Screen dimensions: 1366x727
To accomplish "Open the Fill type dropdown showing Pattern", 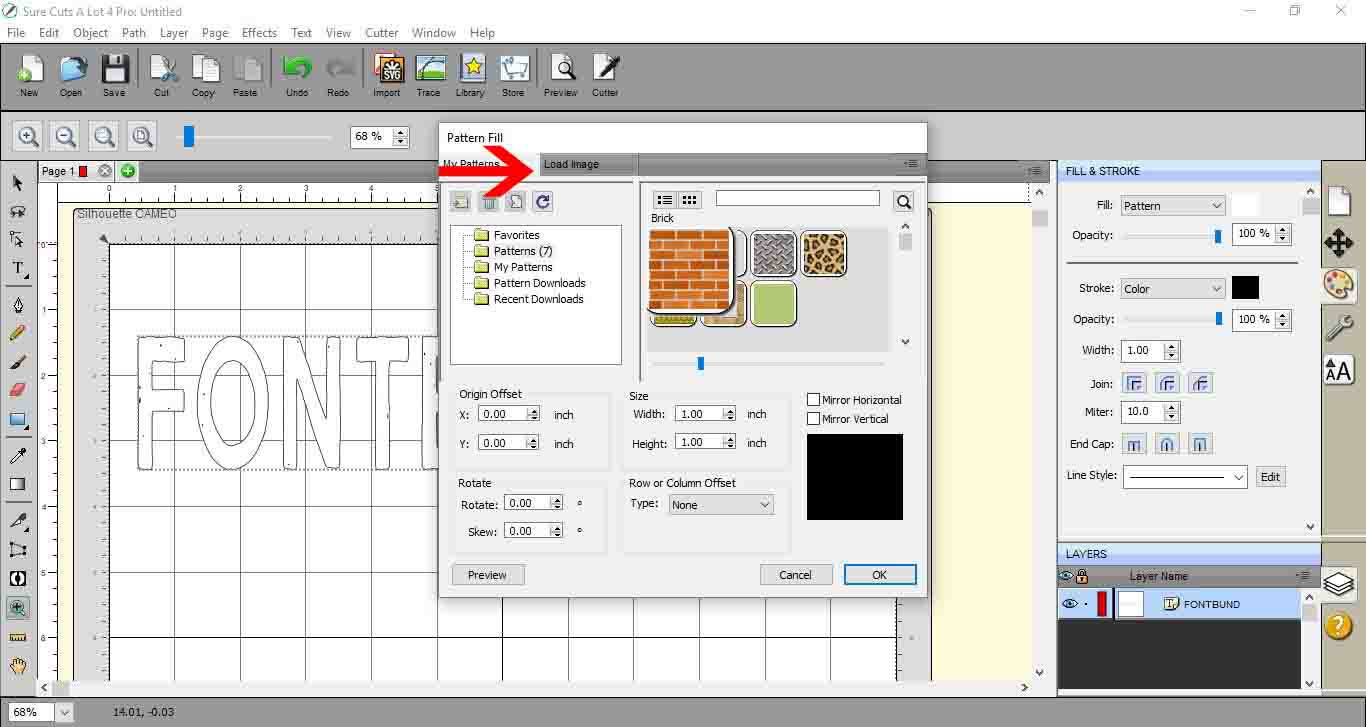I will [x=1173, y=206].
